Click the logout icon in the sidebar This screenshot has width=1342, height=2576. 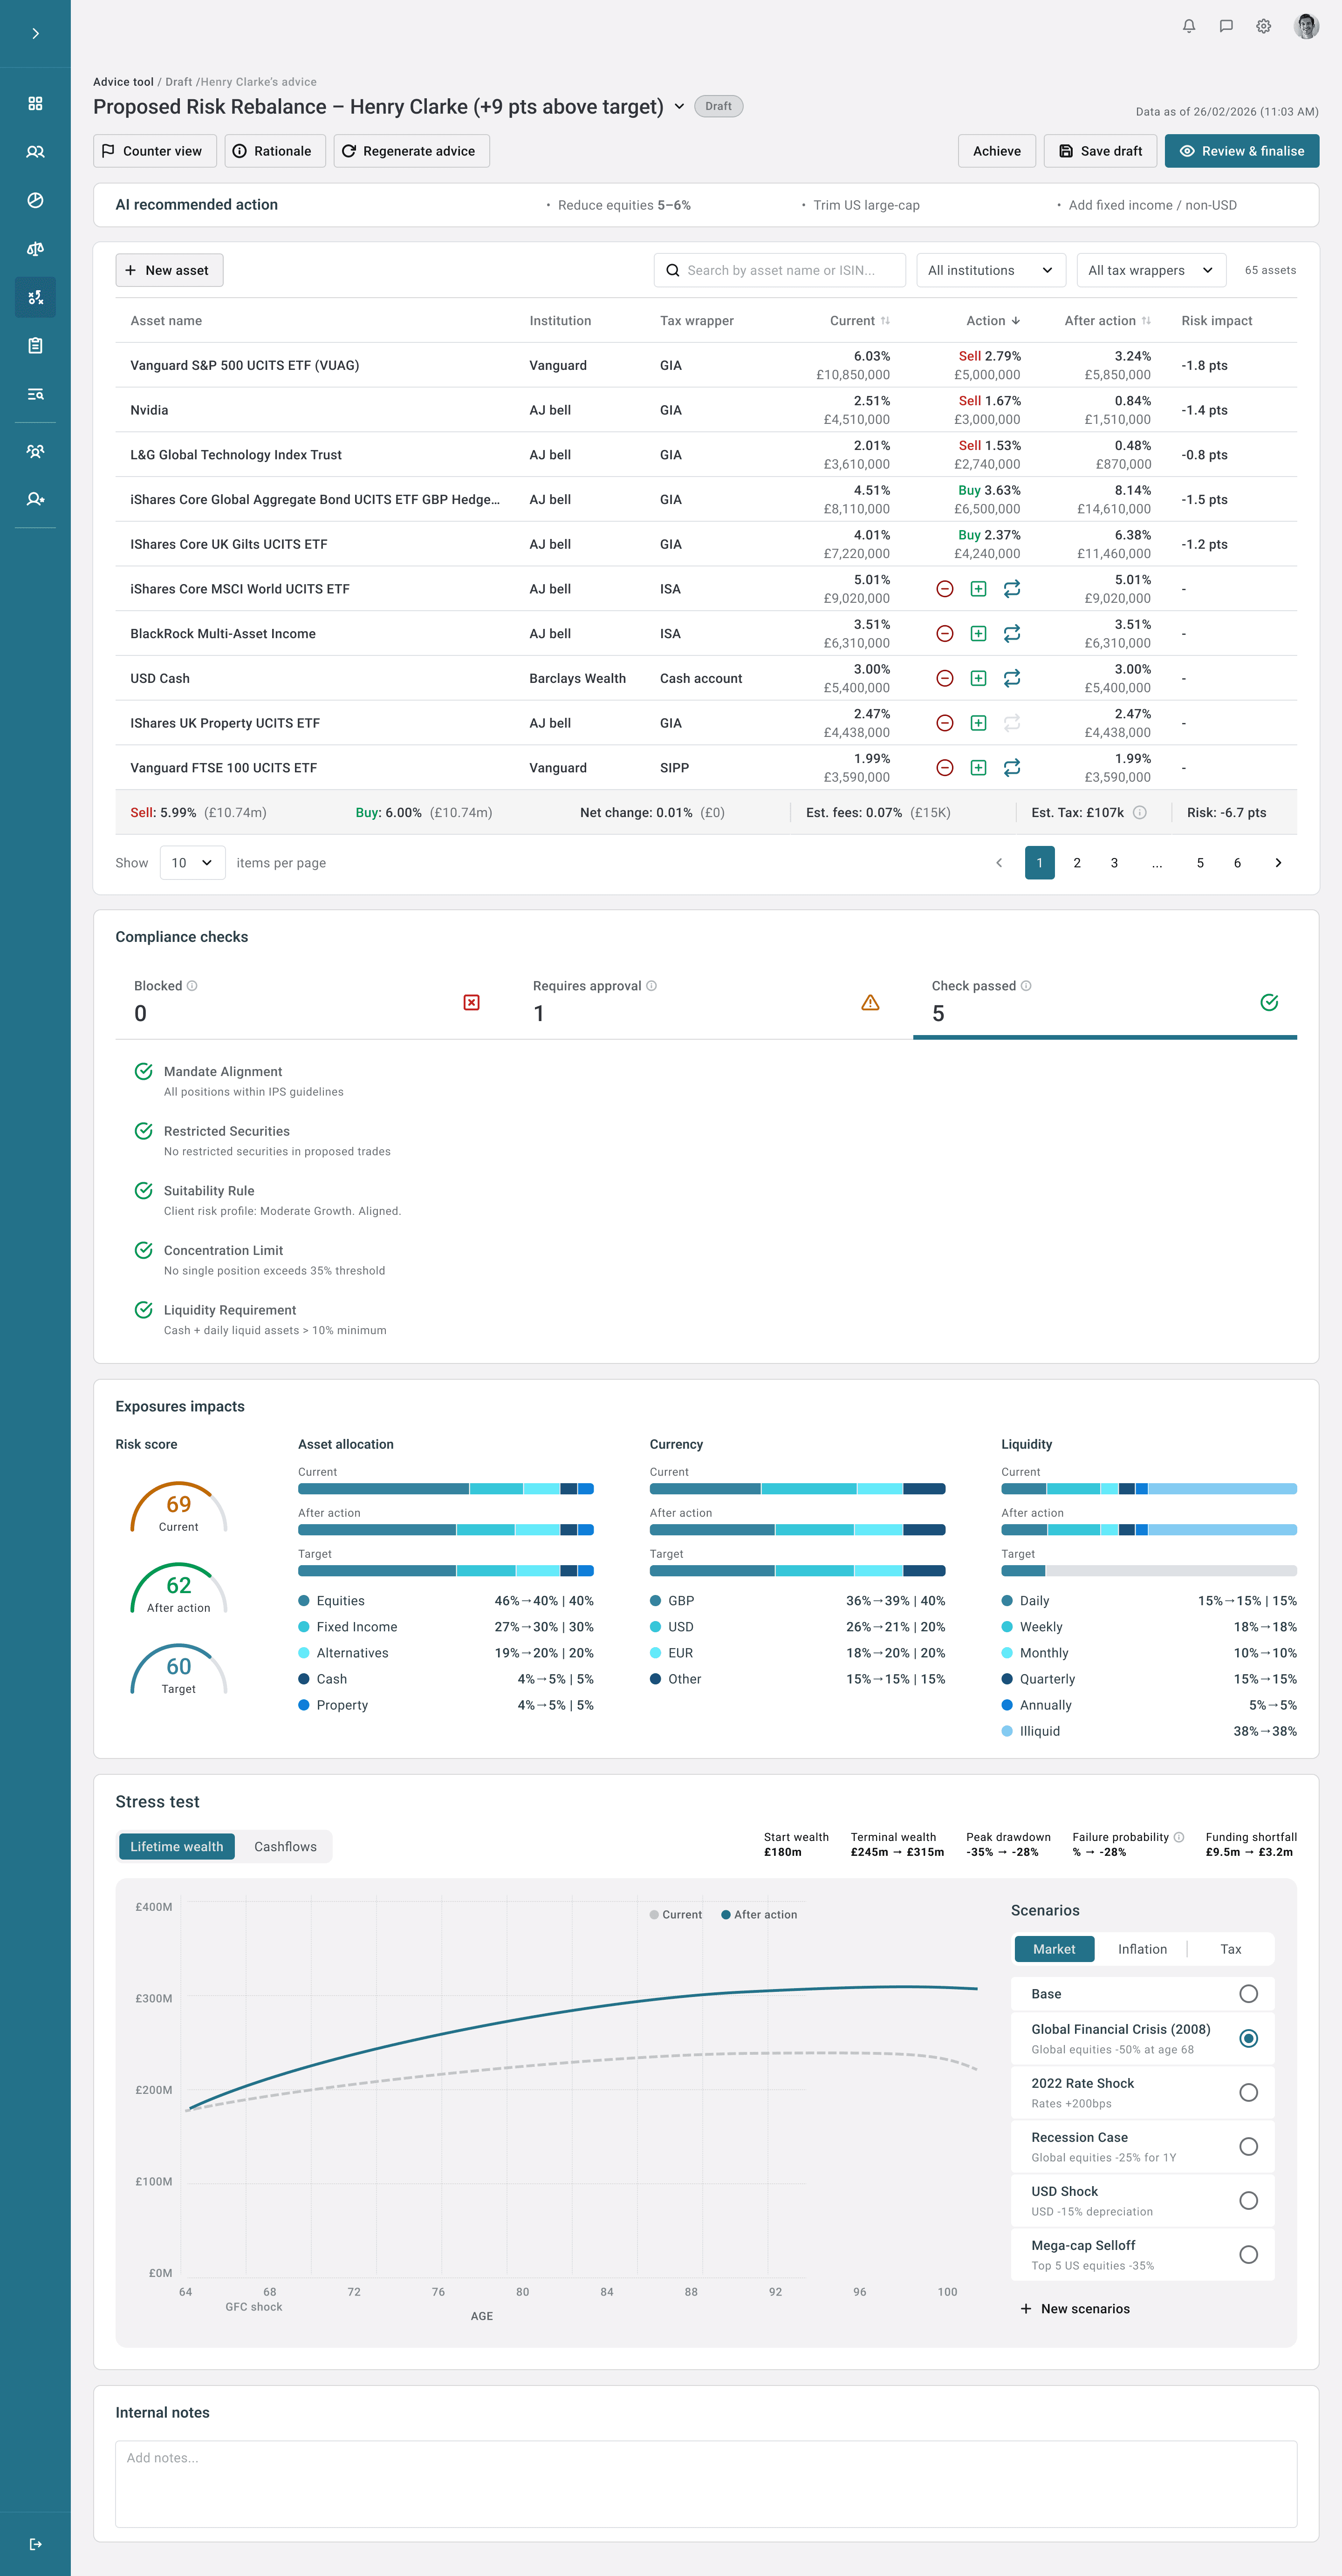35,2544
